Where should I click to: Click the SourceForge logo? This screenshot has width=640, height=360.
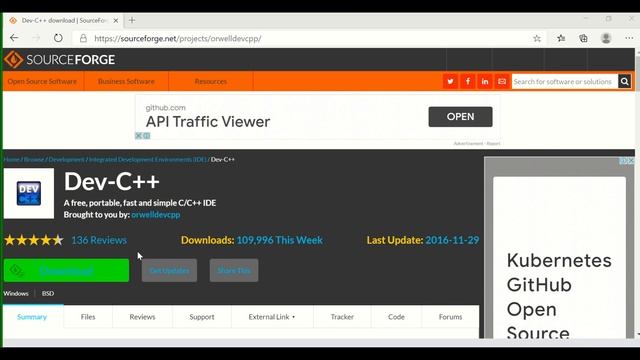tap(60, 60)
